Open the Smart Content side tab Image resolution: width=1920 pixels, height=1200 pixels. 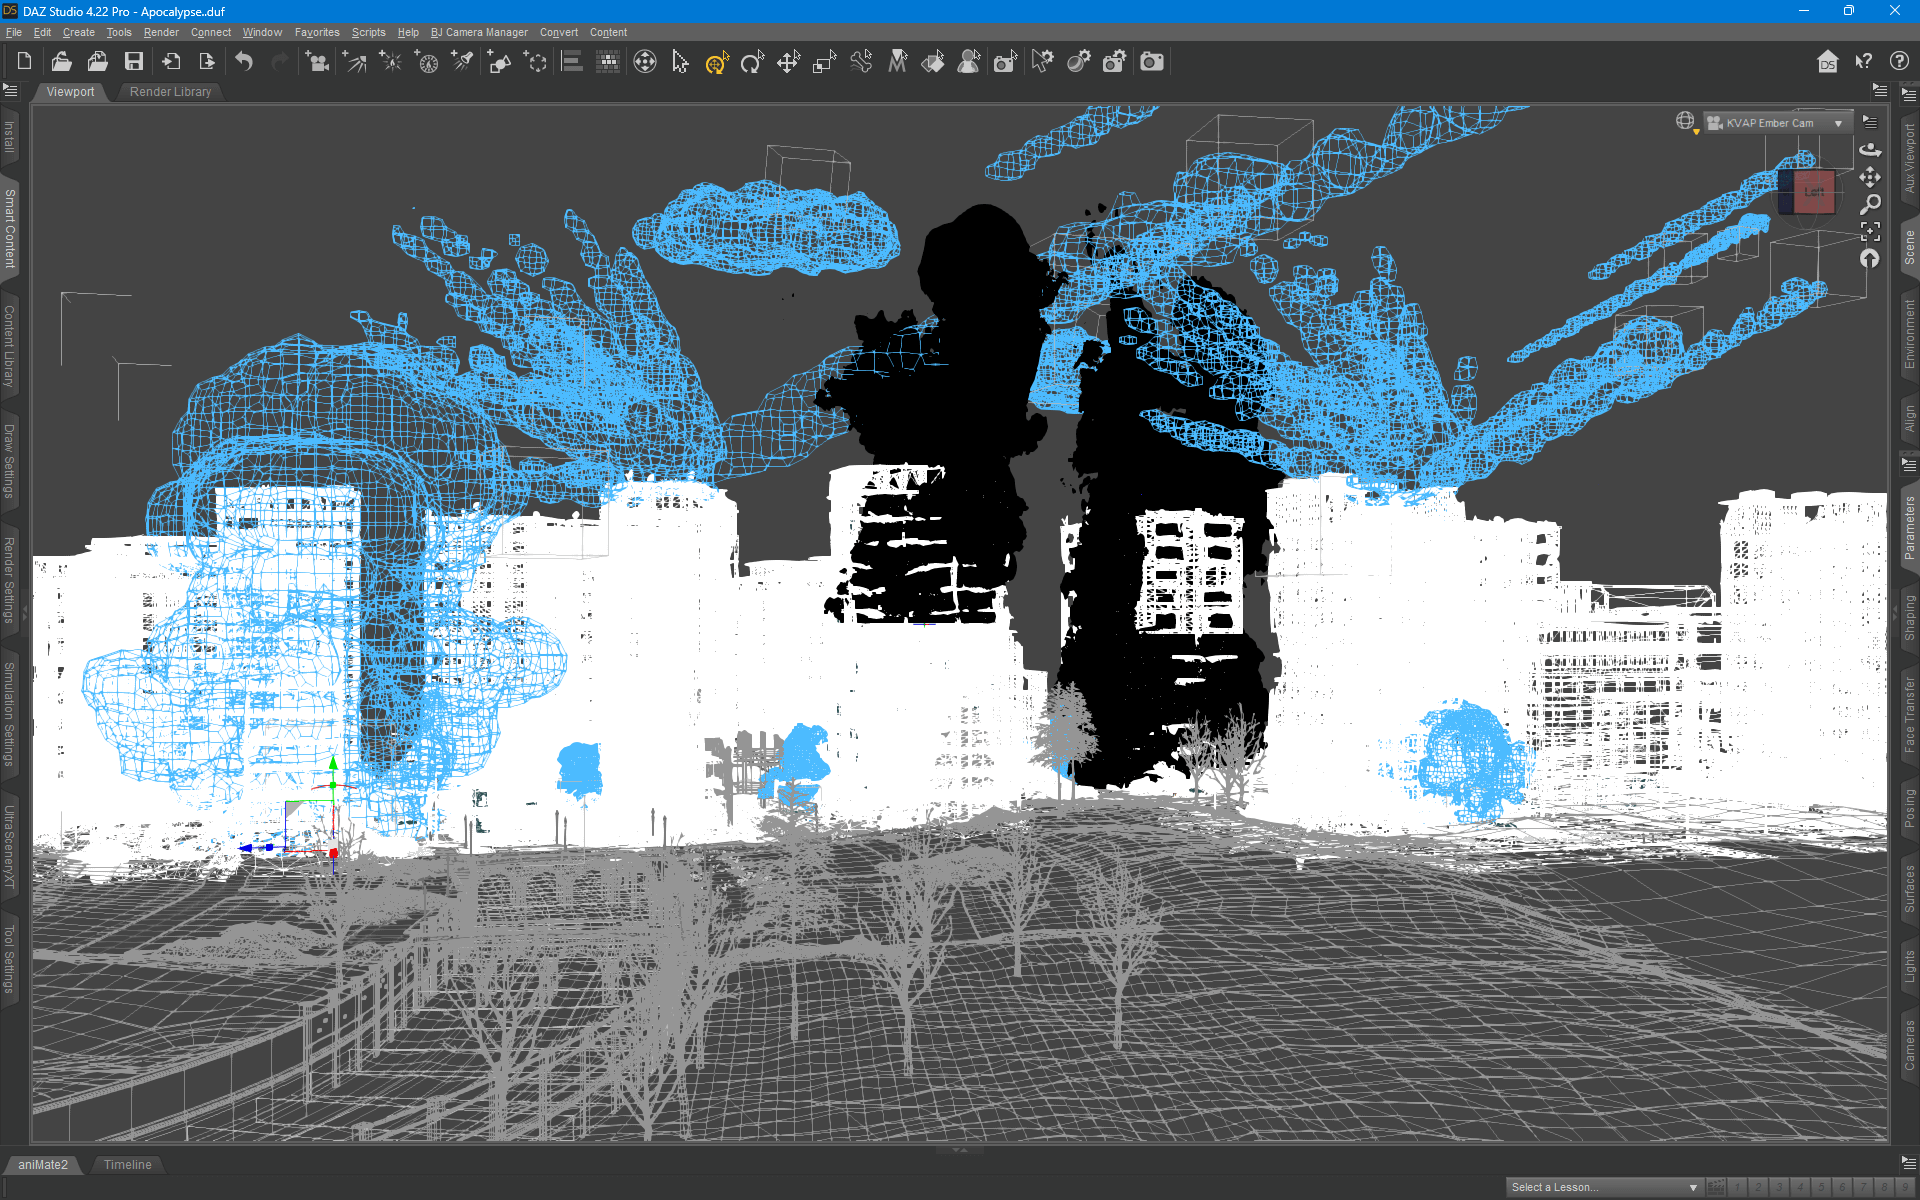(x=10, y=229)
